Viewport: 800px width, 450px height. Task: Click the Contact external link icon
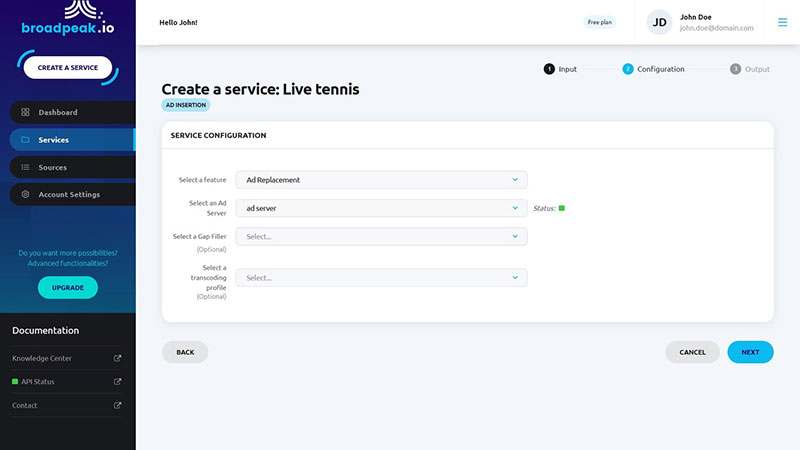click(x=117, y=405)
